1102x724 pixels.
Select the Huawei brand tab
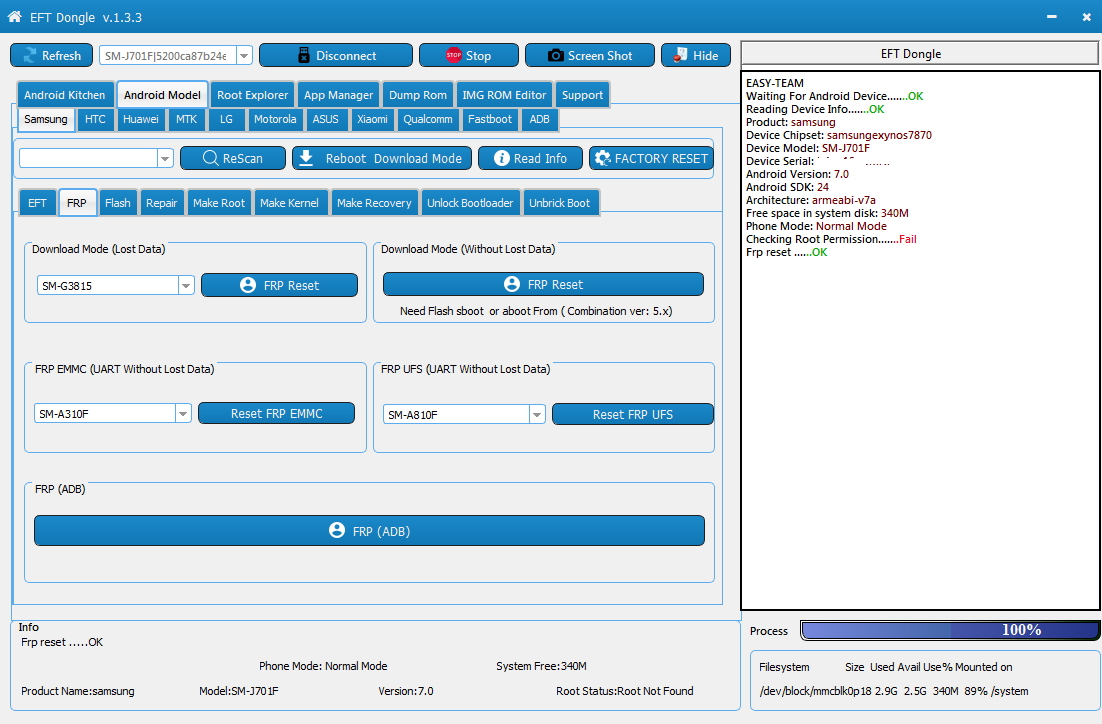[x=141, y=119]
